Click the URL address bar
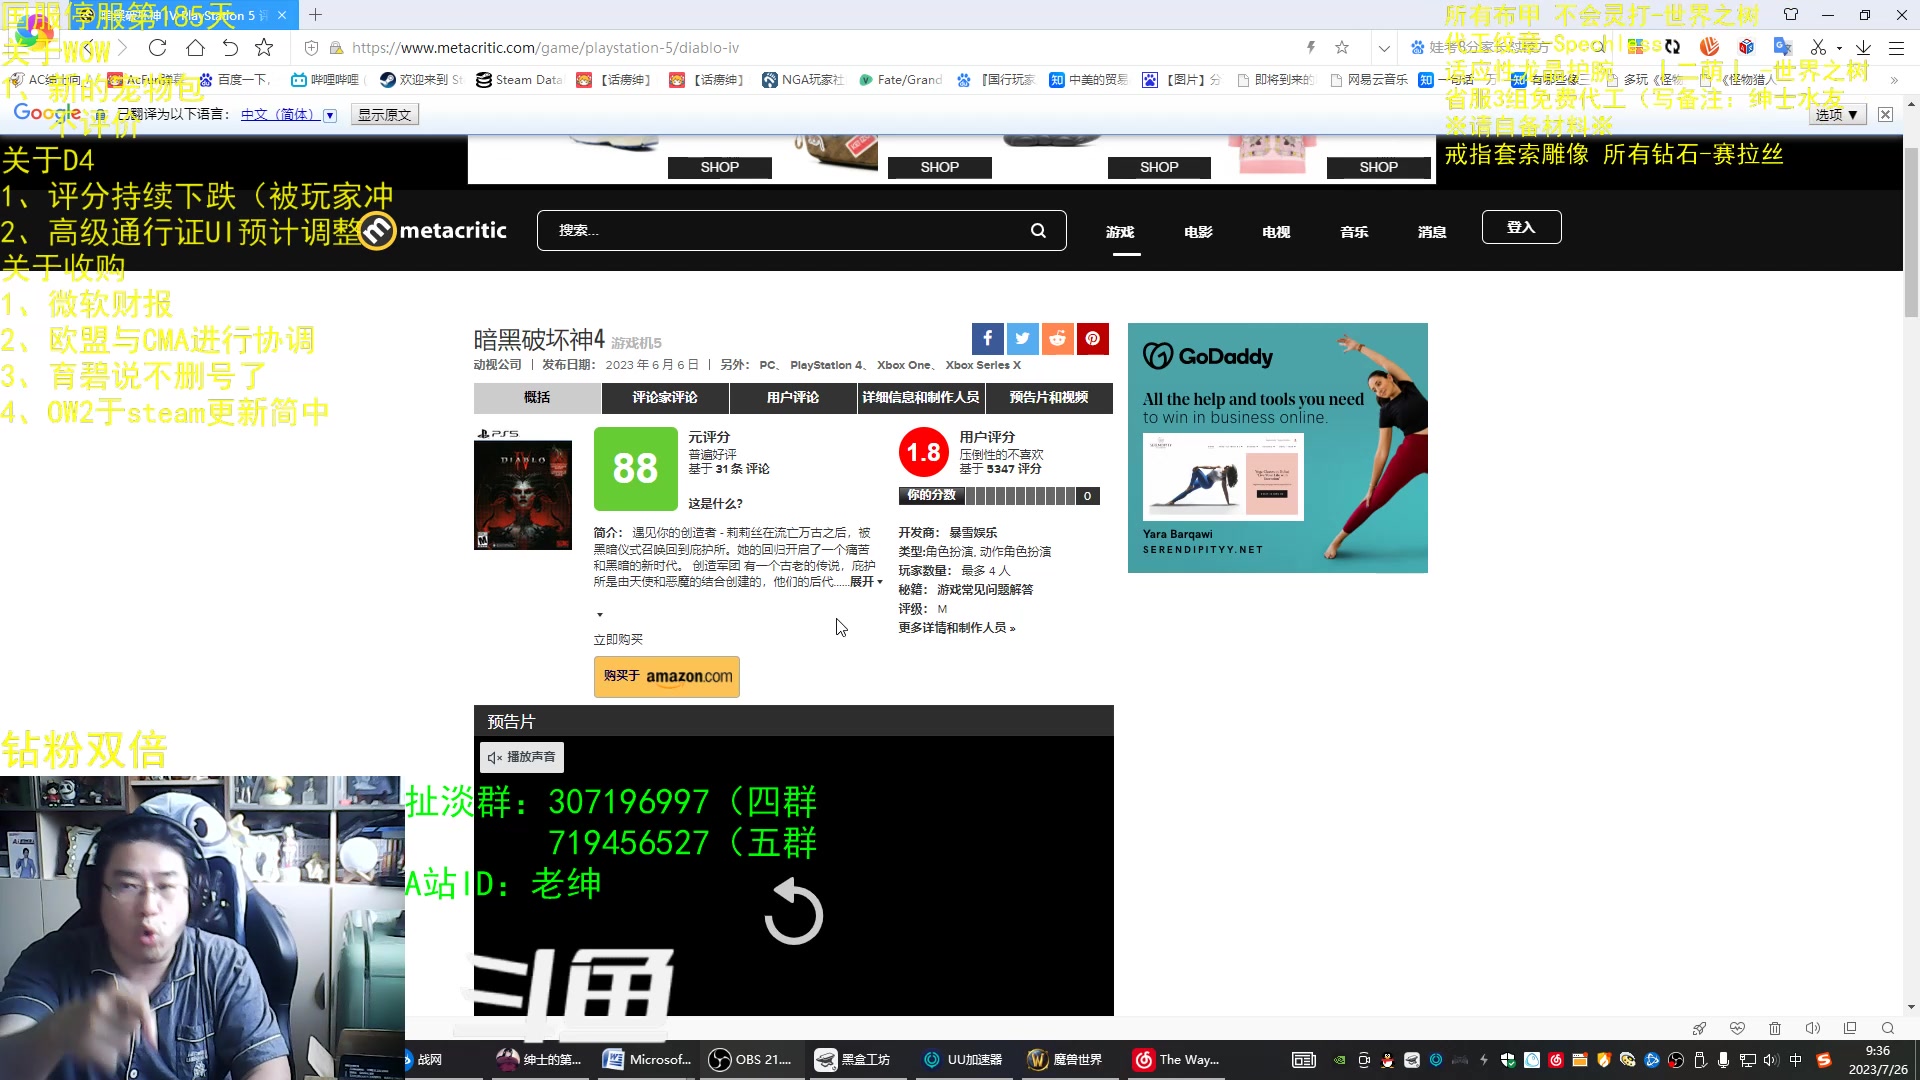This screenshot has height=1080, width=1920. 820,47
